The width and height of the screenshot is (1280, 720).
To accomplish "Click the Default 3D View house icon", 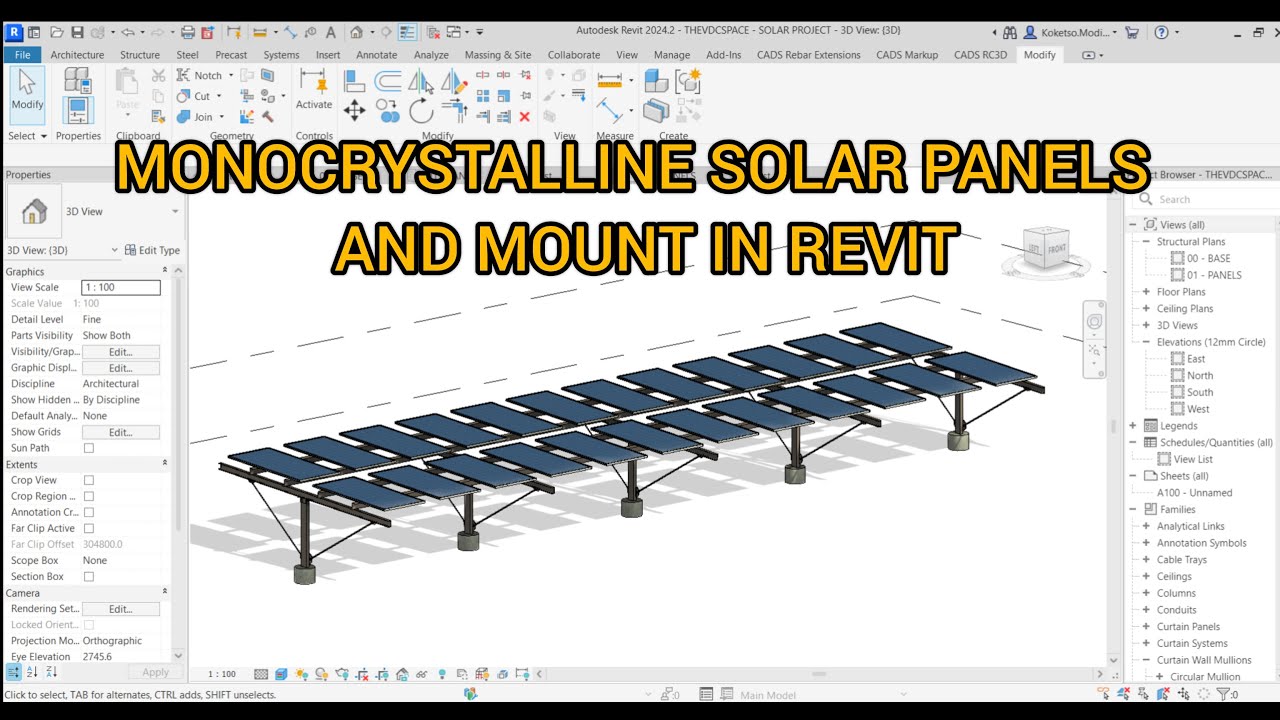I will click(x=356, y=32).
